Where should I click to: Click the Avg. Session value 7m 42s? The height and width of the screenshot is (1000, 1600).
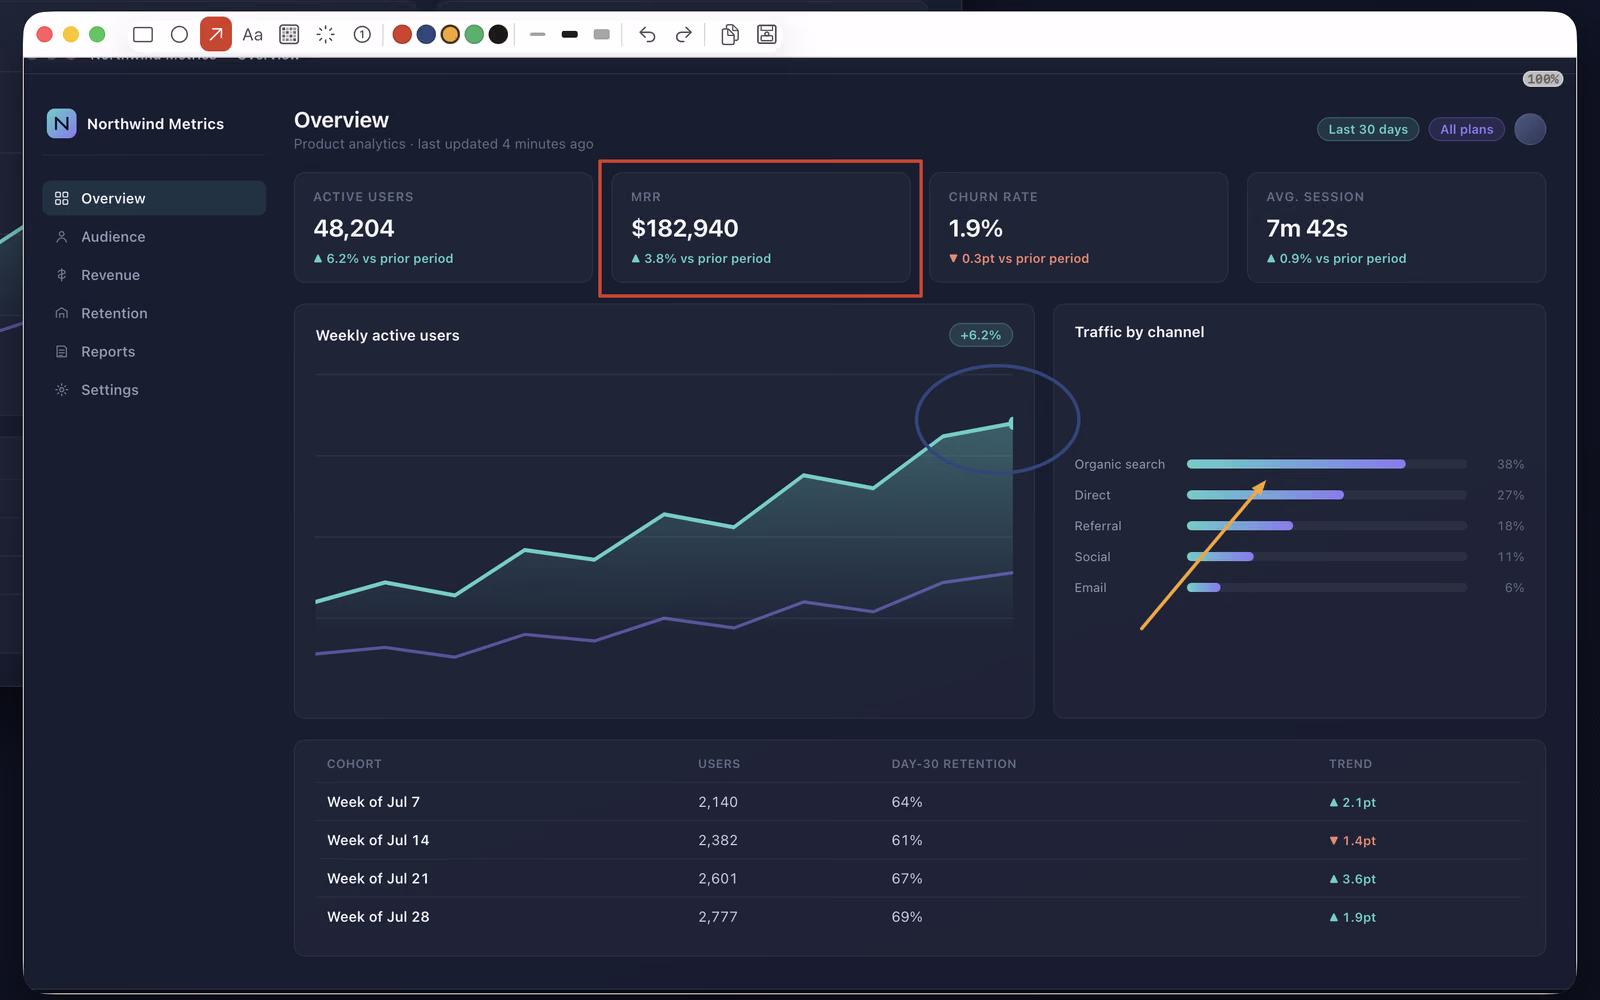pos(1307,228)
